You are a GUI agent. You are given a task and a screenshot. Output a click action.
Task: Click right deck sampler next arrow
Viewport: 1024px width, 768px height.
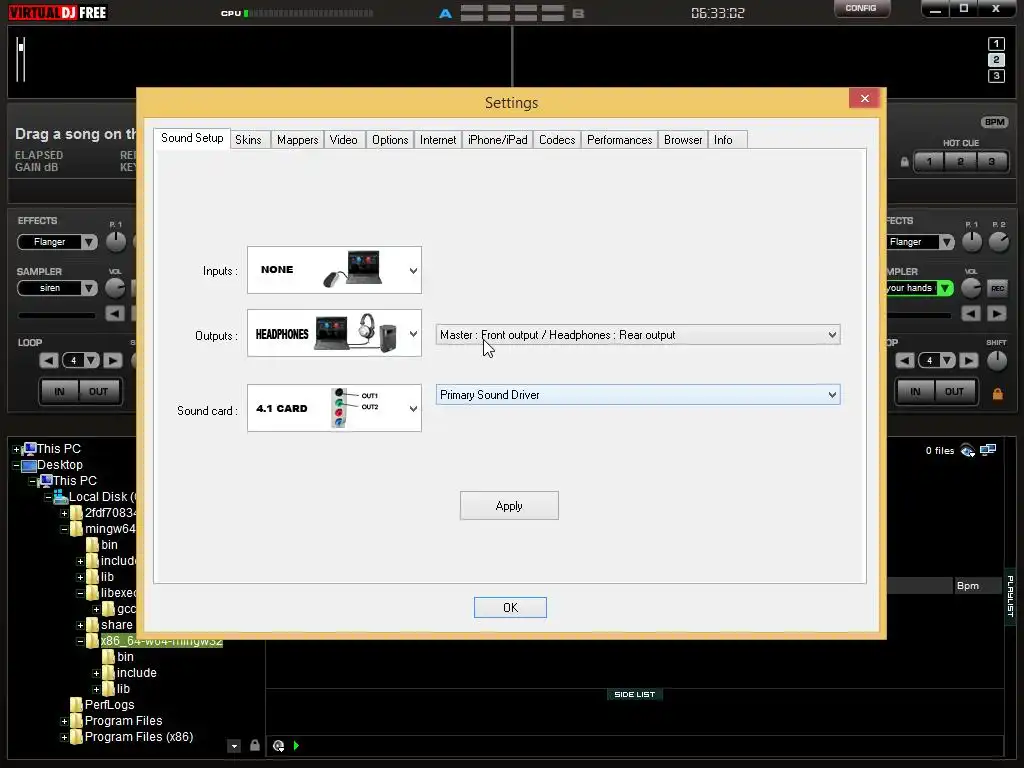[x=997, y=314]
